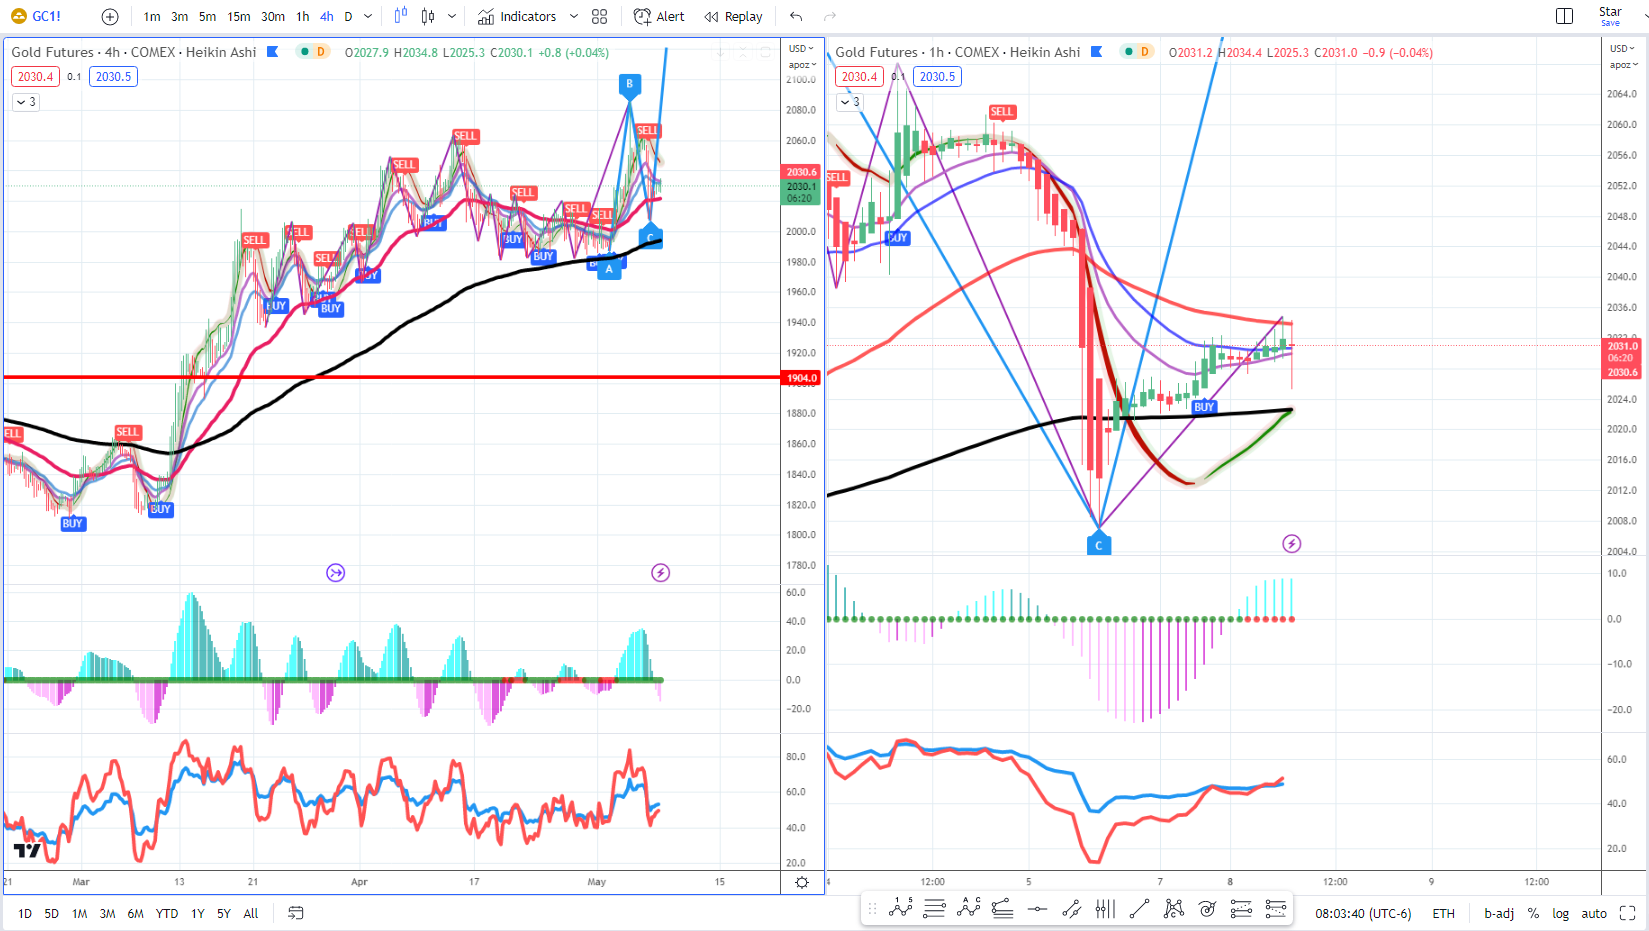Select the D daily timeframe
The width and height of the screenshot is (1649, 931).
click(348, 16)
